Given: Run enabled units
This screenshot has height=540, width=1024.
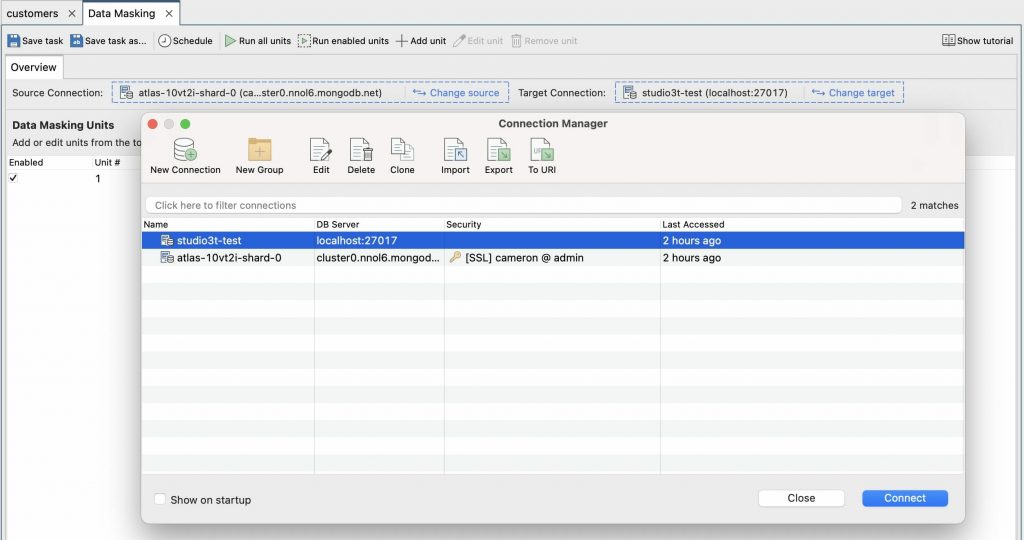Looking at the screenshot, I should [x=344, y=40].
